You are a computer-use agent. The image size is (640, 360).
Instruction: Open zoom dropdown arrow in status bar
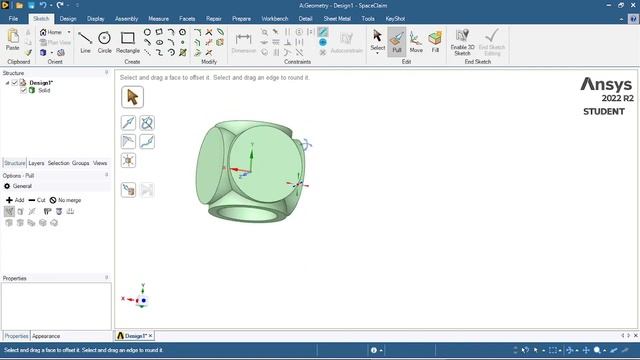pyautogui.click(x=604, y=350)
